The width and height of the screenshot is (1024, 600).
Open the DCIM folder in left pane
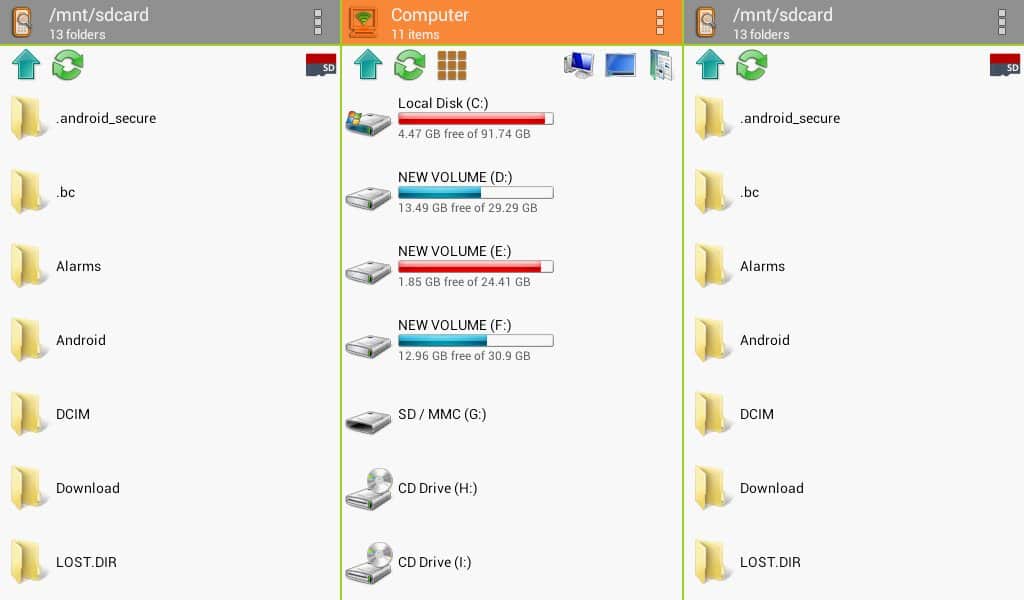pyautogui.click(x=72, y=414)
